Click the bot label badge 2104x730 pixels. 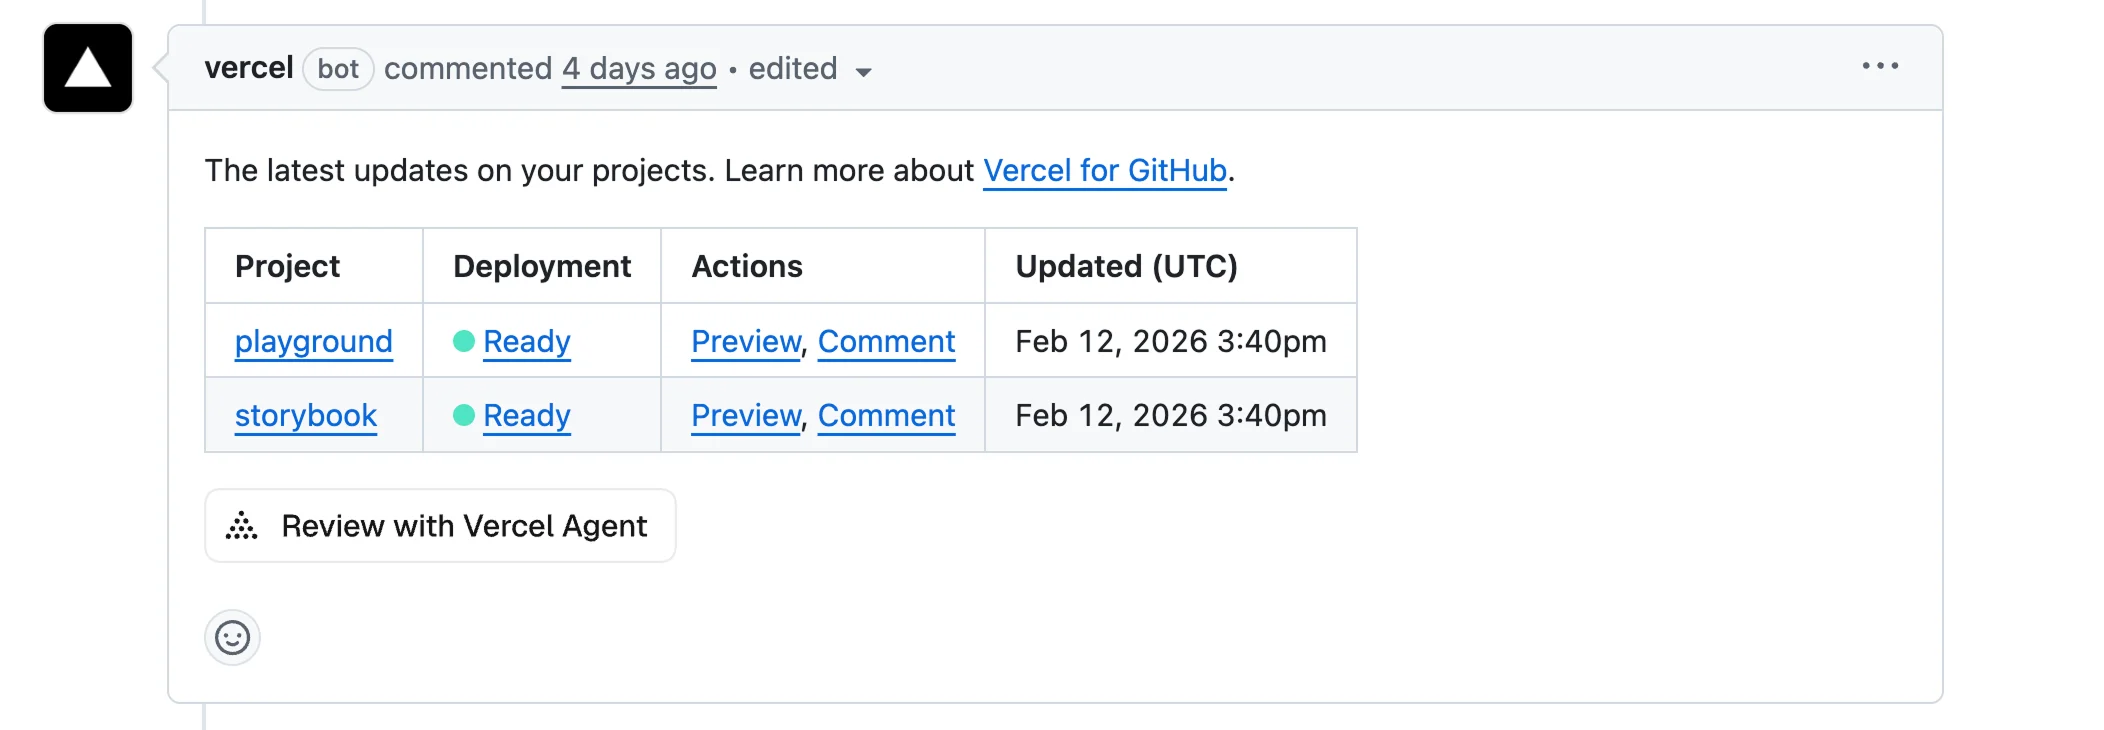pos(338,68)
